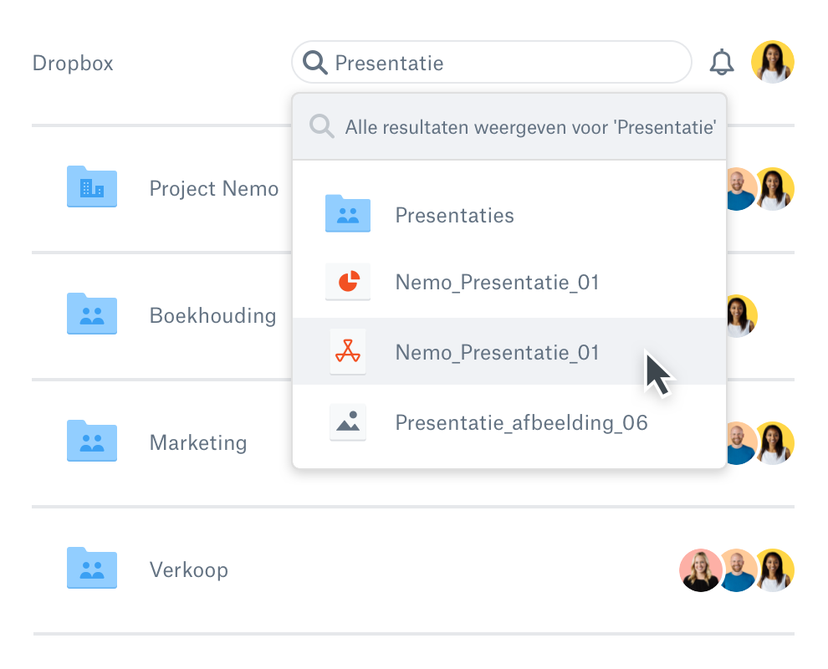Click the search result 'Alle resultaten weergeven voor Presentatie'
828x669 pixels.
pyautogui.click(x=528, y=127)
